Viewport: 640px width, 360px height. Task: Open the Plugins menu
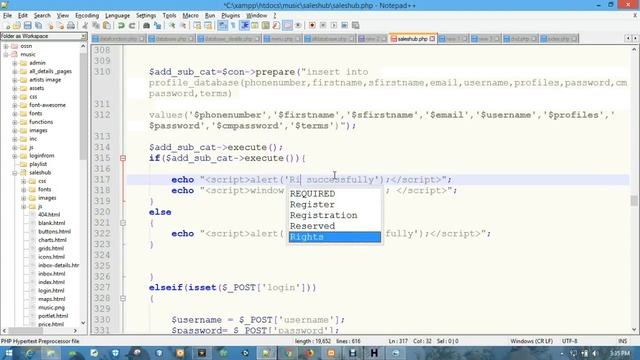pos(231,16)
